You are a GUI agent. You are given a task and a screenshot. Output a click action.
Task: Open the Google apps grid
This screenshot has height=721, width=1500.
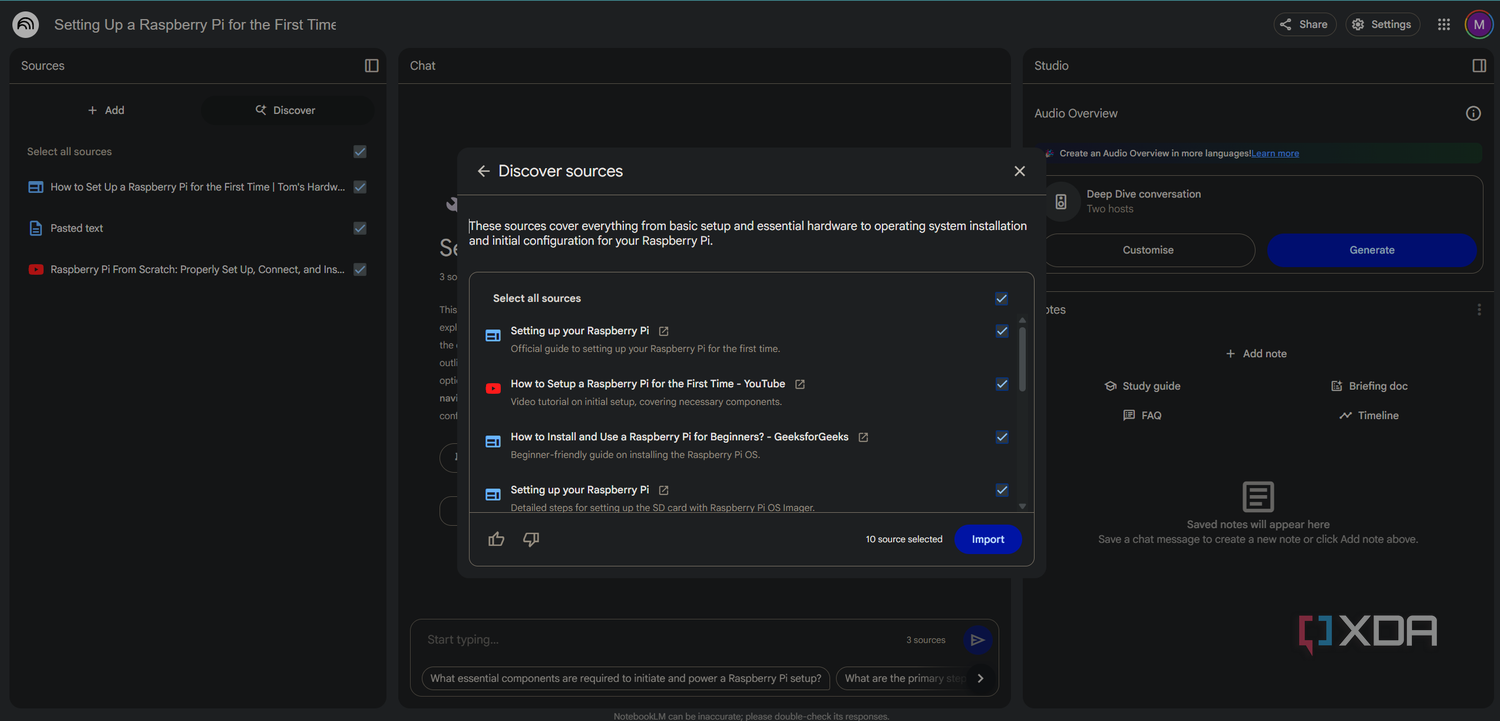[1444, 24]
